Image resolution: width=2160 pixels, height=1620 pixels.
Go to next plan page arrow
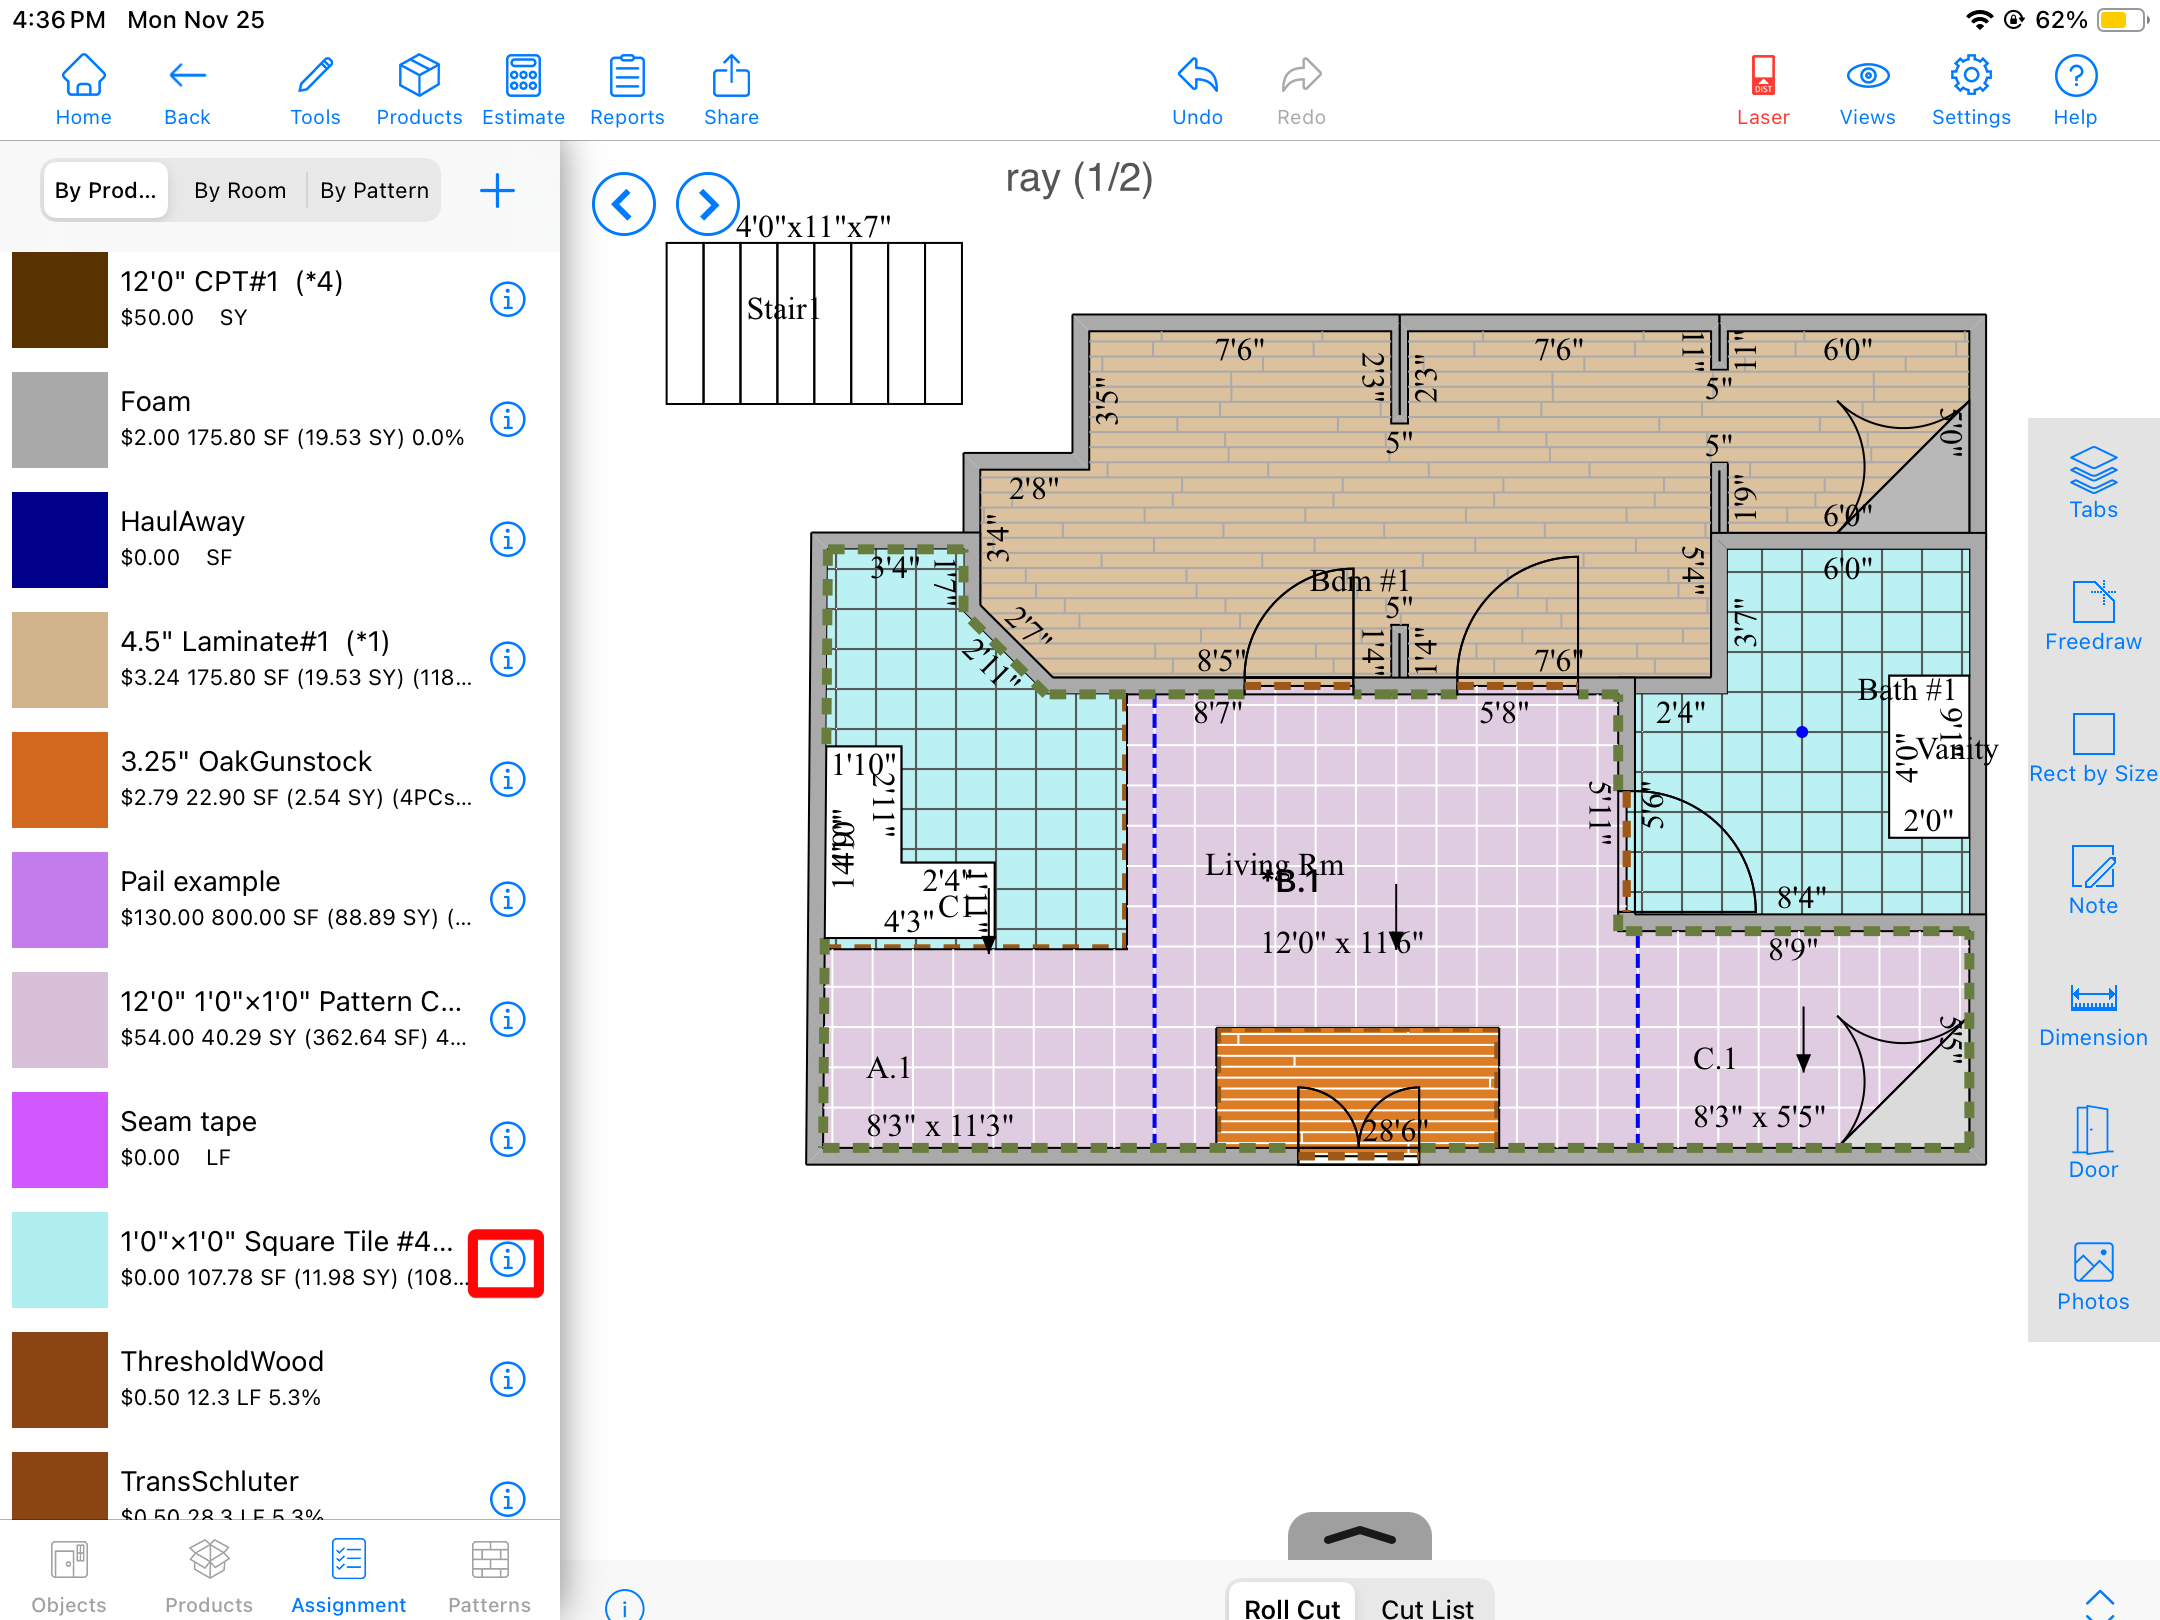[x=707, y=204]
